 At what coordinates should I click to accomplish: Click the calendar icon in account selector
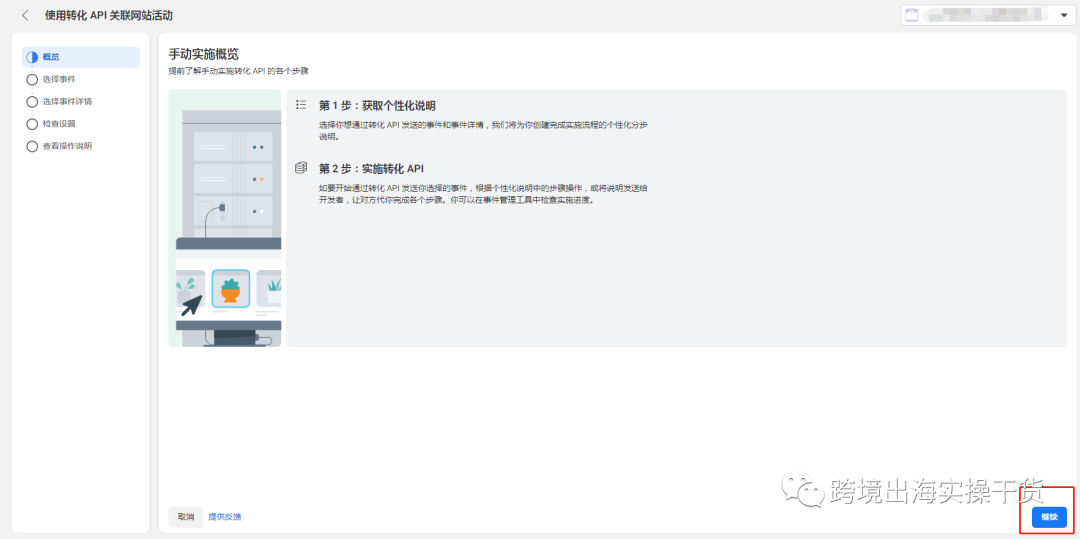(911, 15)
